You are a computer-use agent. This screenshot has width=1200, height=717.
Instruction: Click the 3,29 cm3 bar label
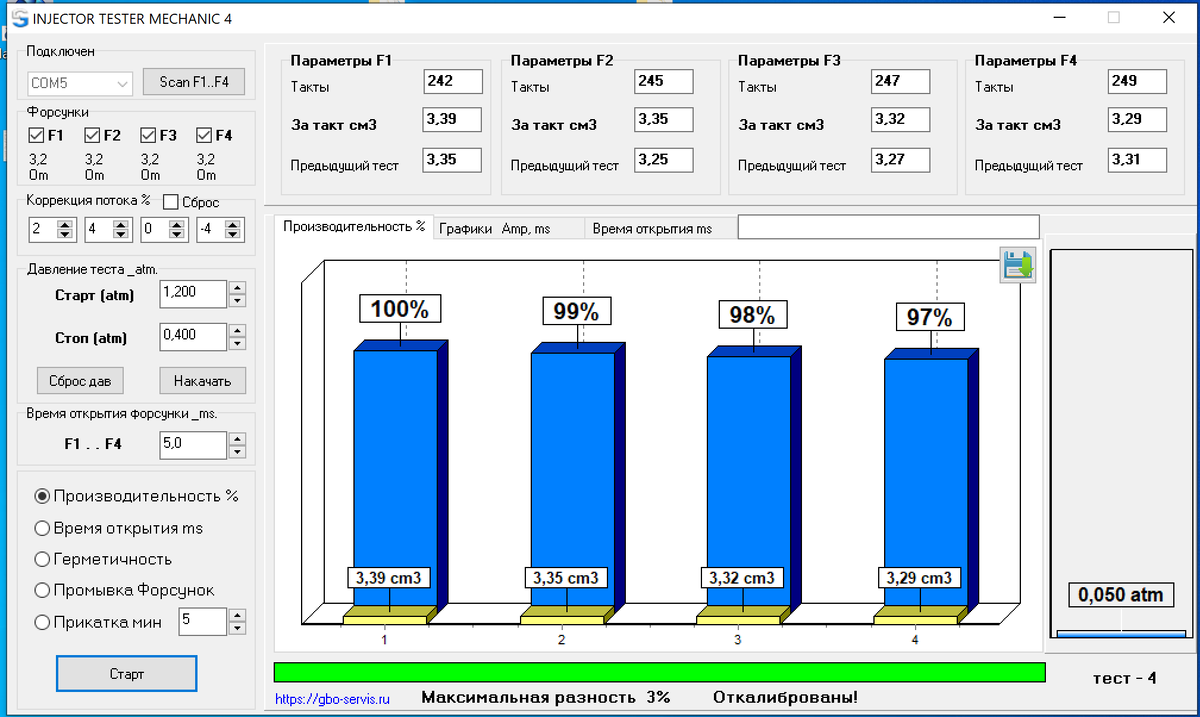coord(920,578)
